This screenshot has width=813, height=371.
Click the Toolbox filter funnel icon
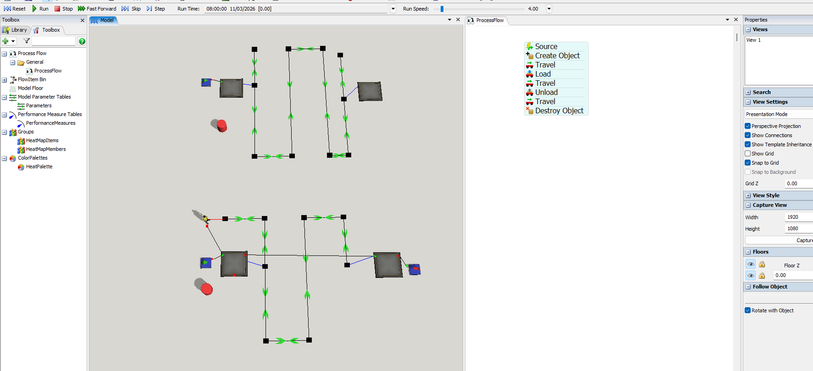tap(26, 41)
